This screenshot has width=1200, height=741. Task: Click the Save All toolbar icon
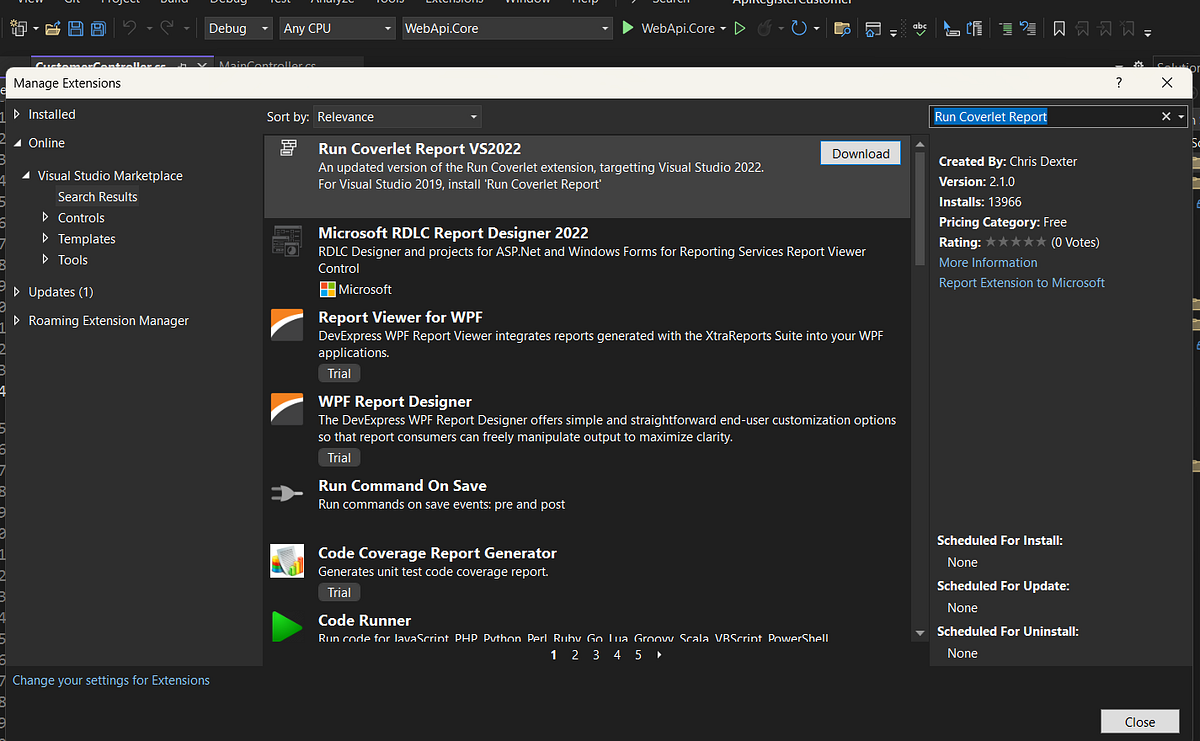[x=98, y=29]
